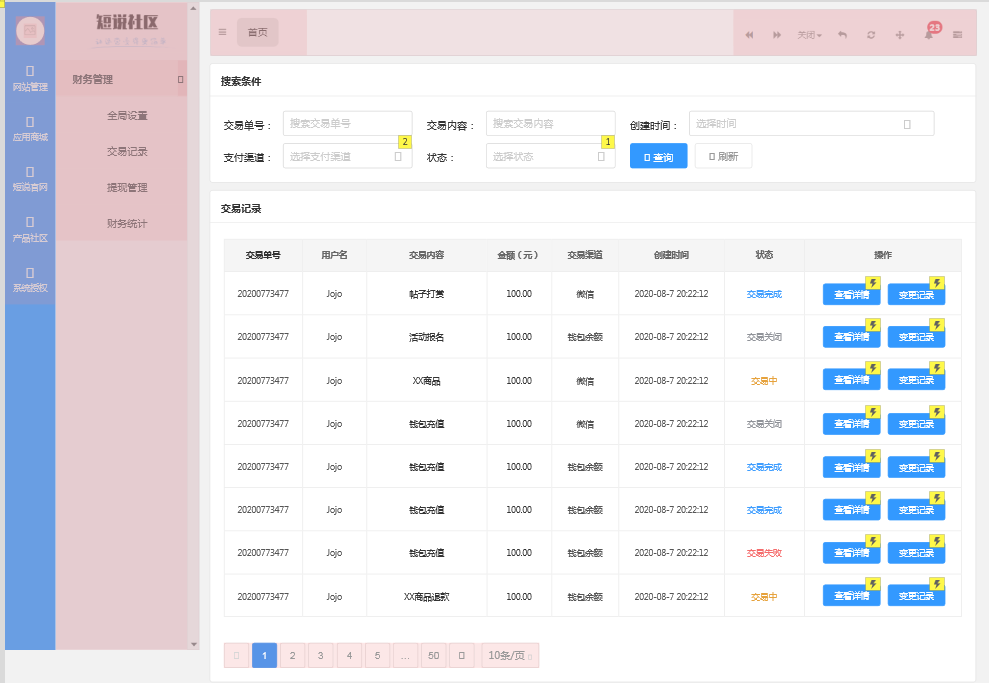Viewport: 989px width, 683px height.
Task: Click 变更记录 for the 活动报名 row
Action: (916, 337)
